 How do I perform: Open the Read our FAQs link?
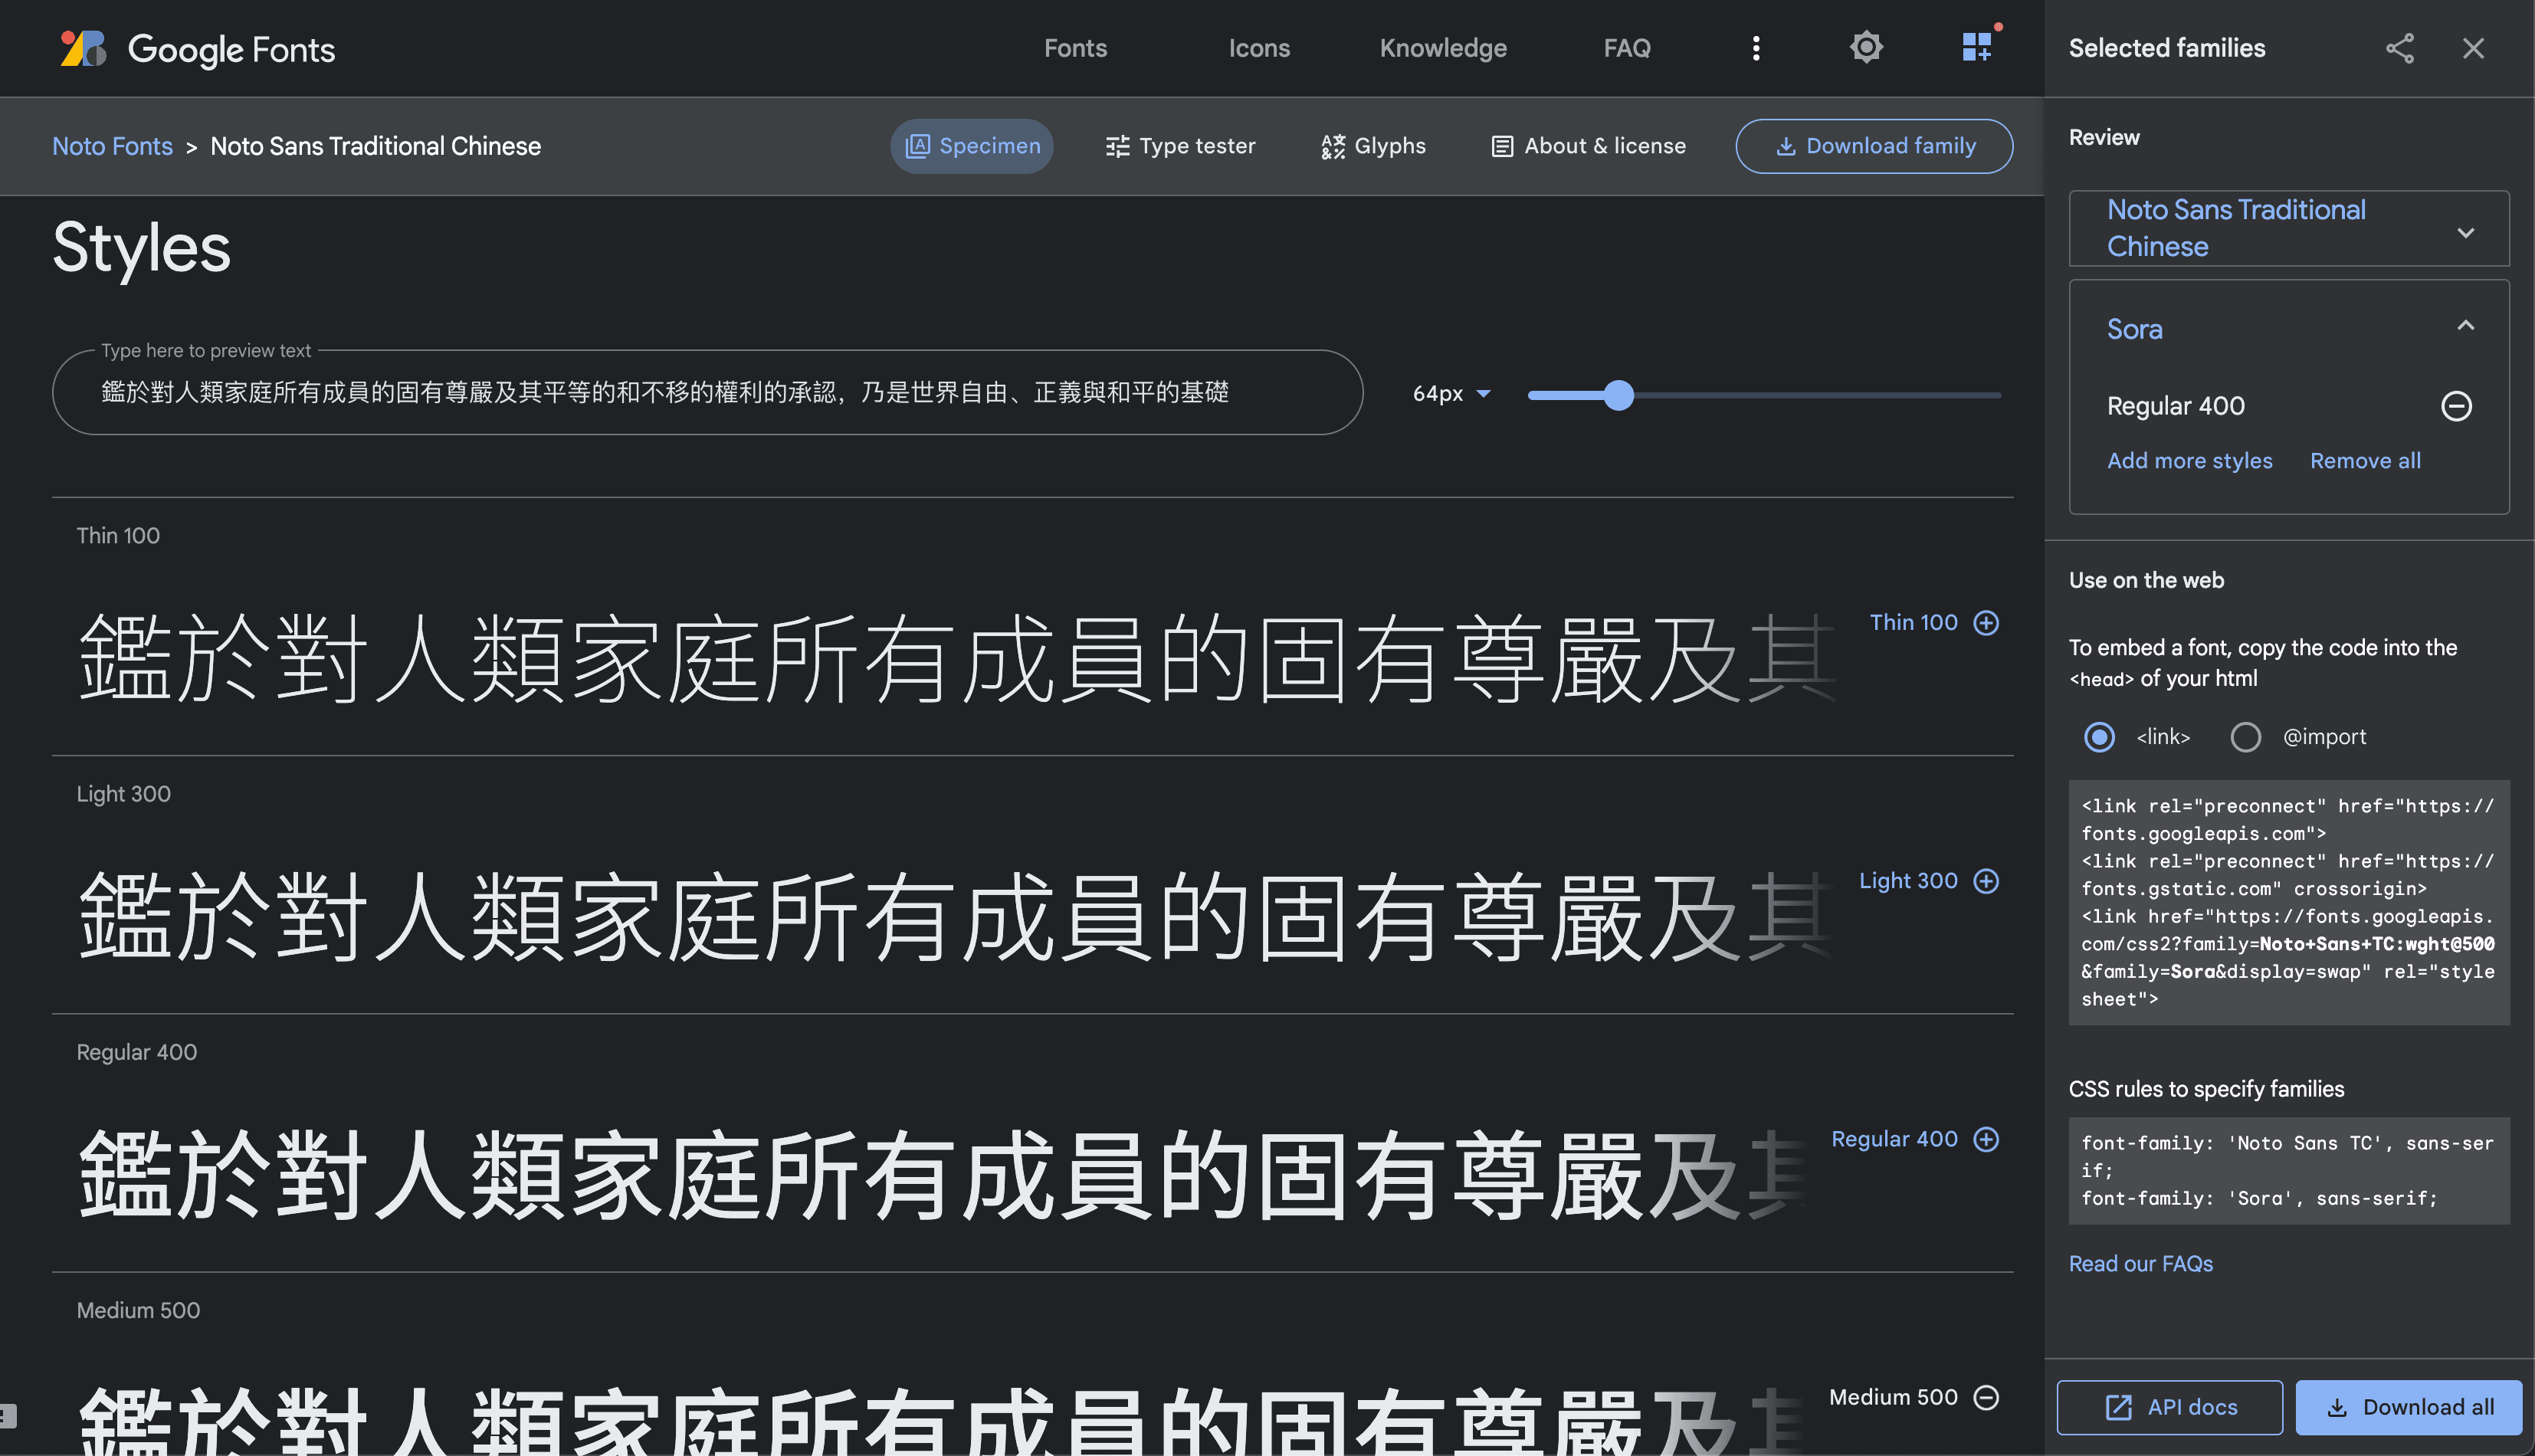2140,1263
